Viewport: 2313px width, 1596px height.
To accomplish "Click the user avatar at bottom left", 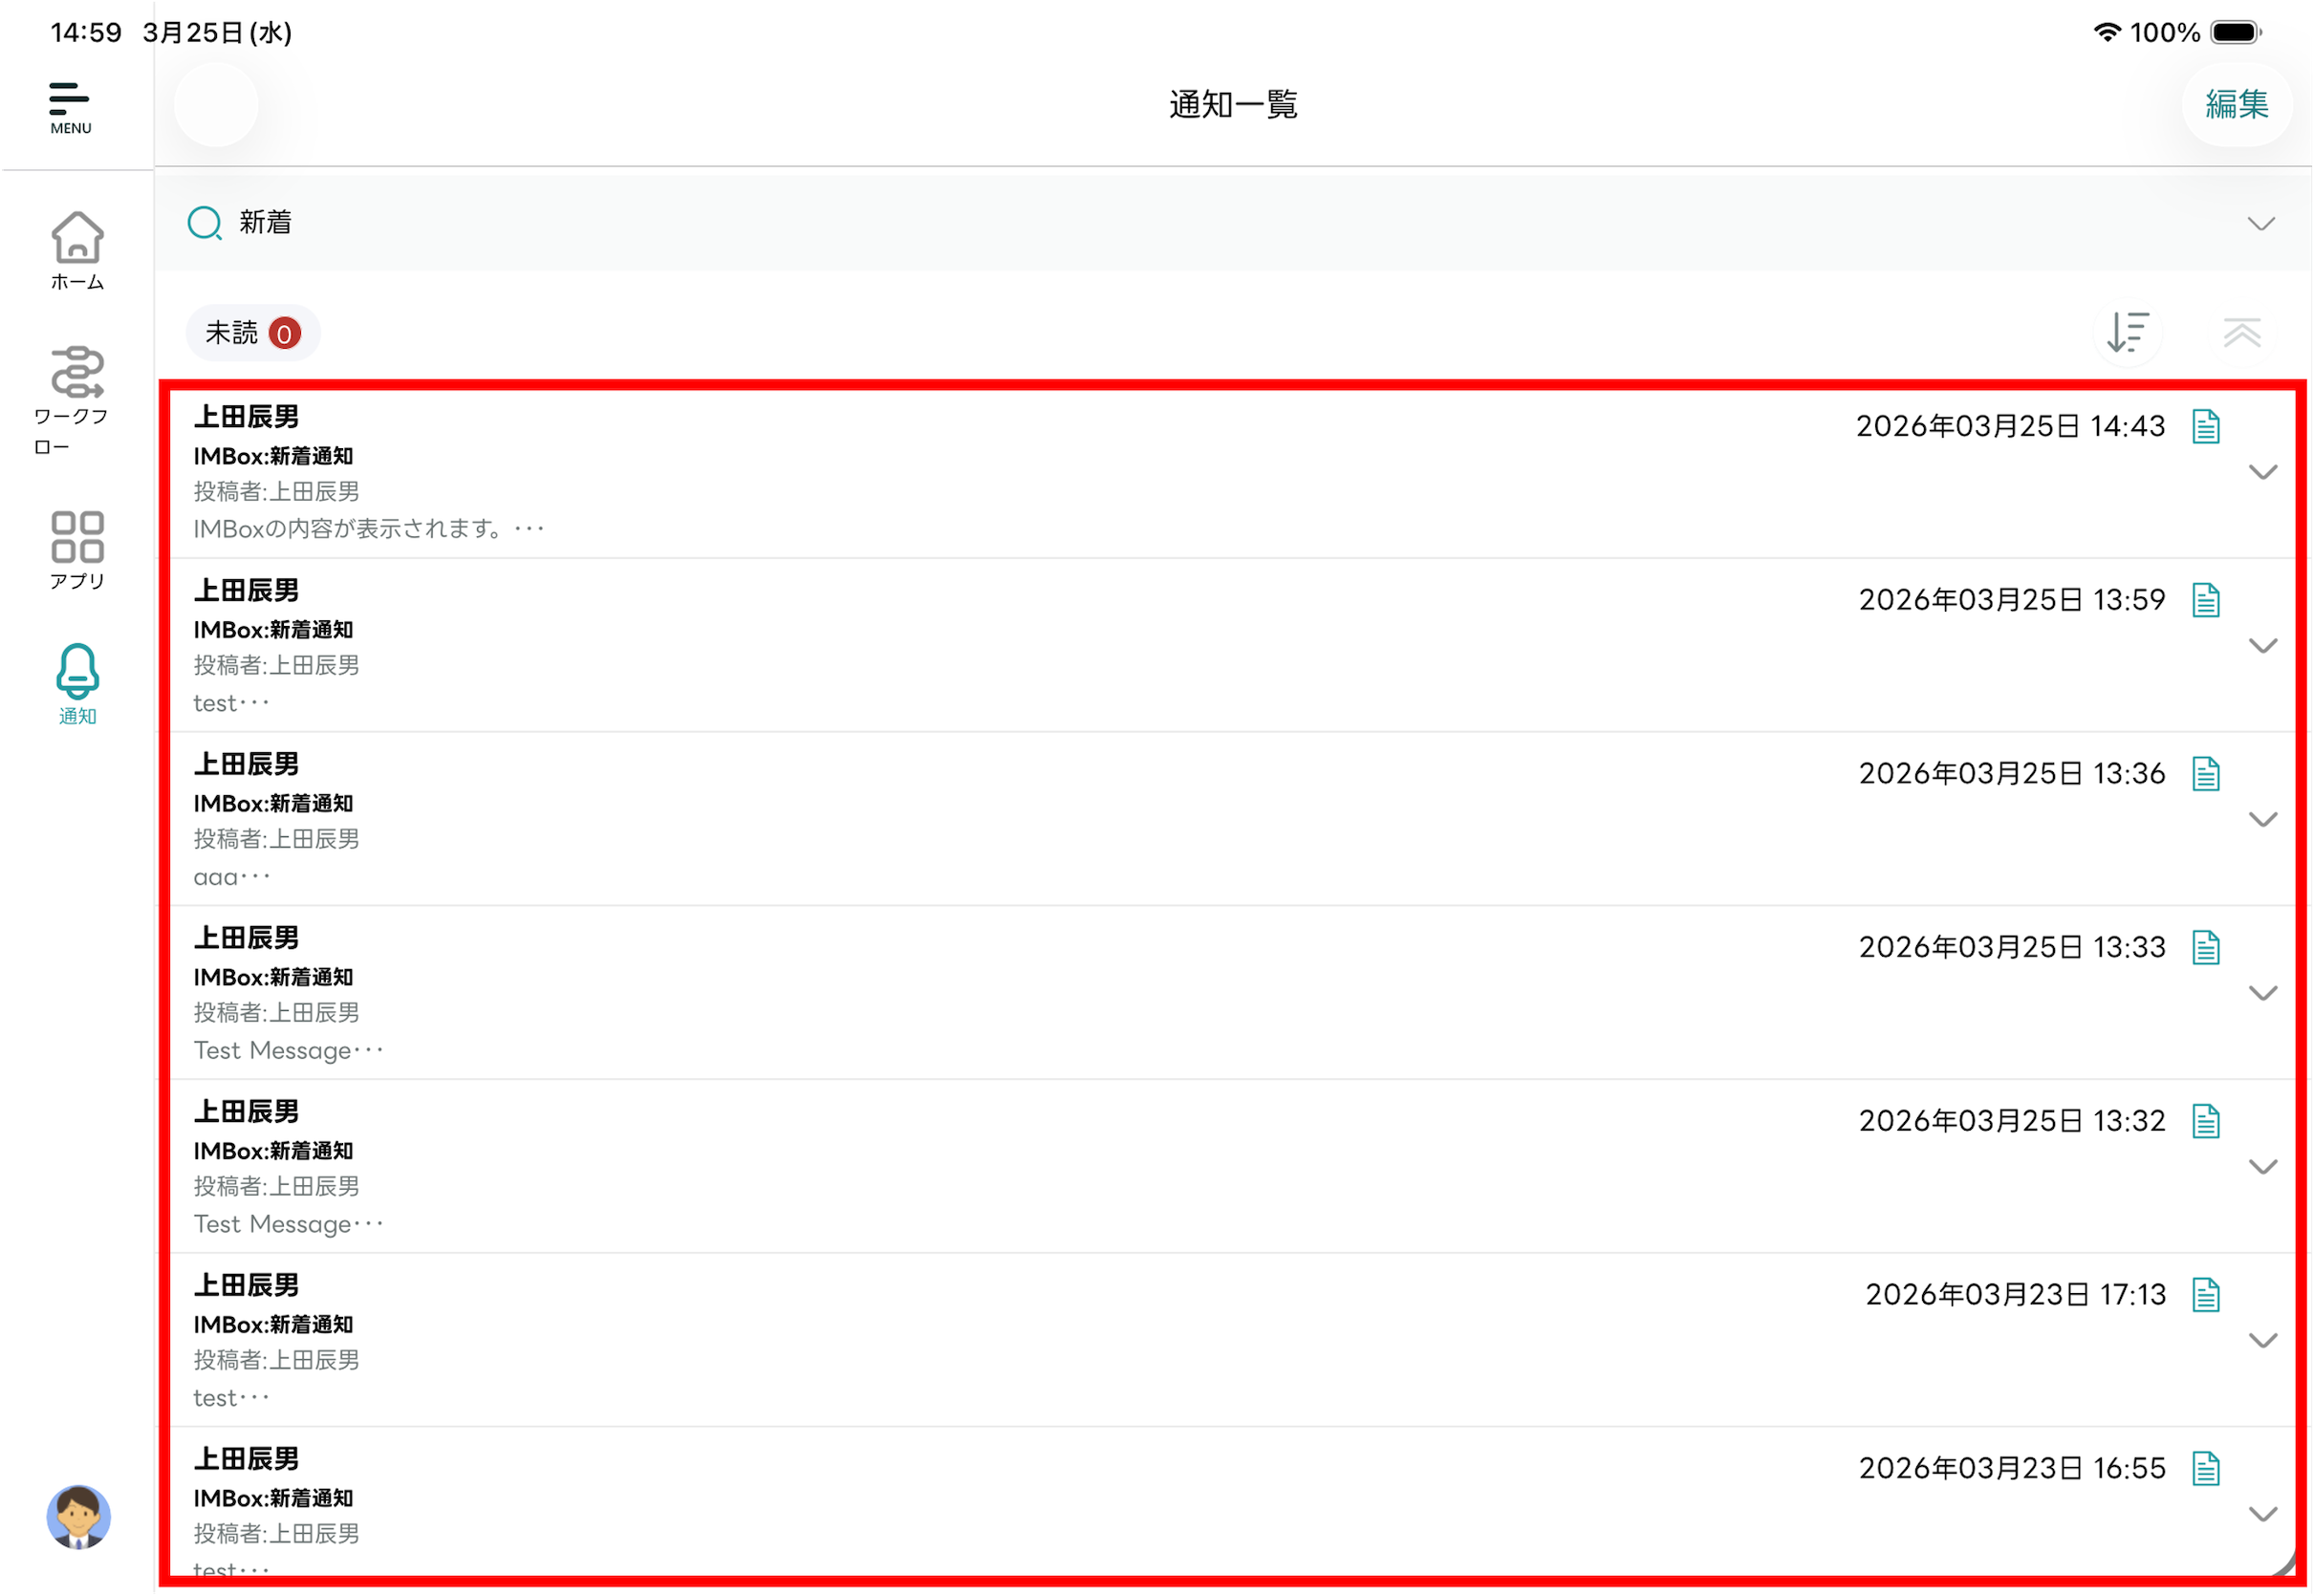I will coord(78,1516).
